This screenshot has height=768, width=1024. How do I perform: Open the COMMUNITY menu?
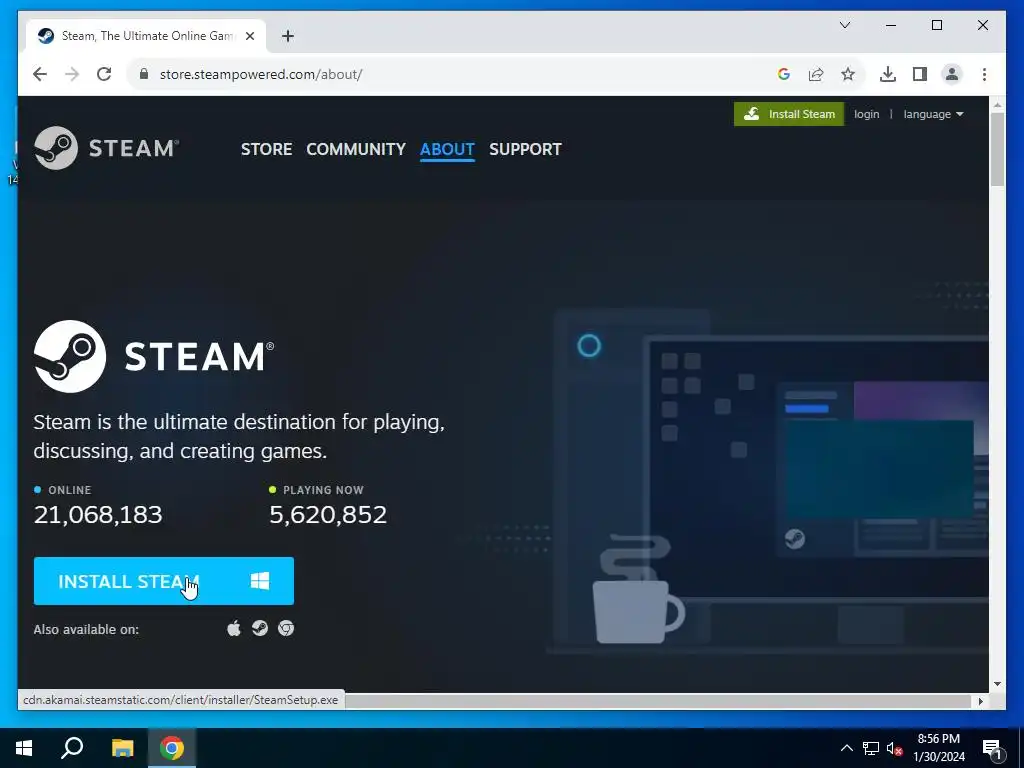pos(356,149)
